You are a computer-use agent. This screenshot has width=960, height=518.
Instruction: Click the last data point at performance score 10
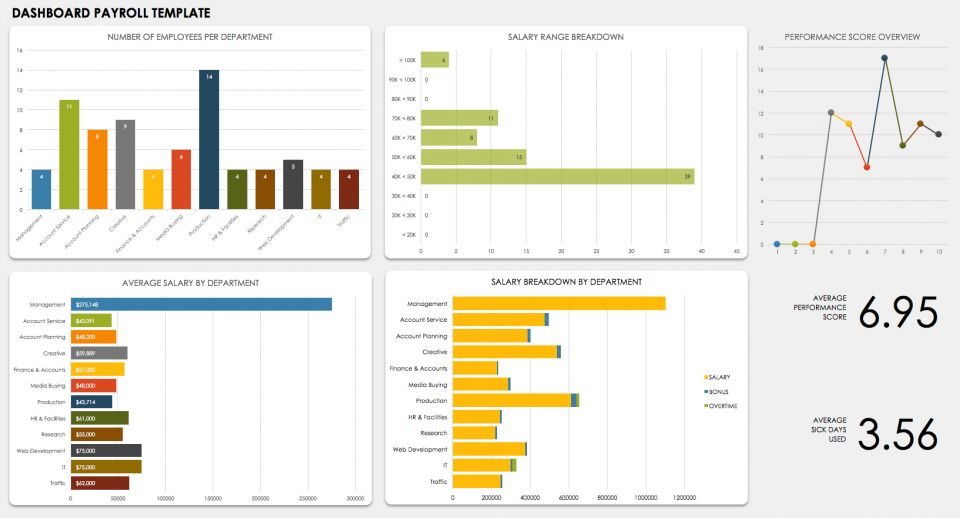(938, 134)
